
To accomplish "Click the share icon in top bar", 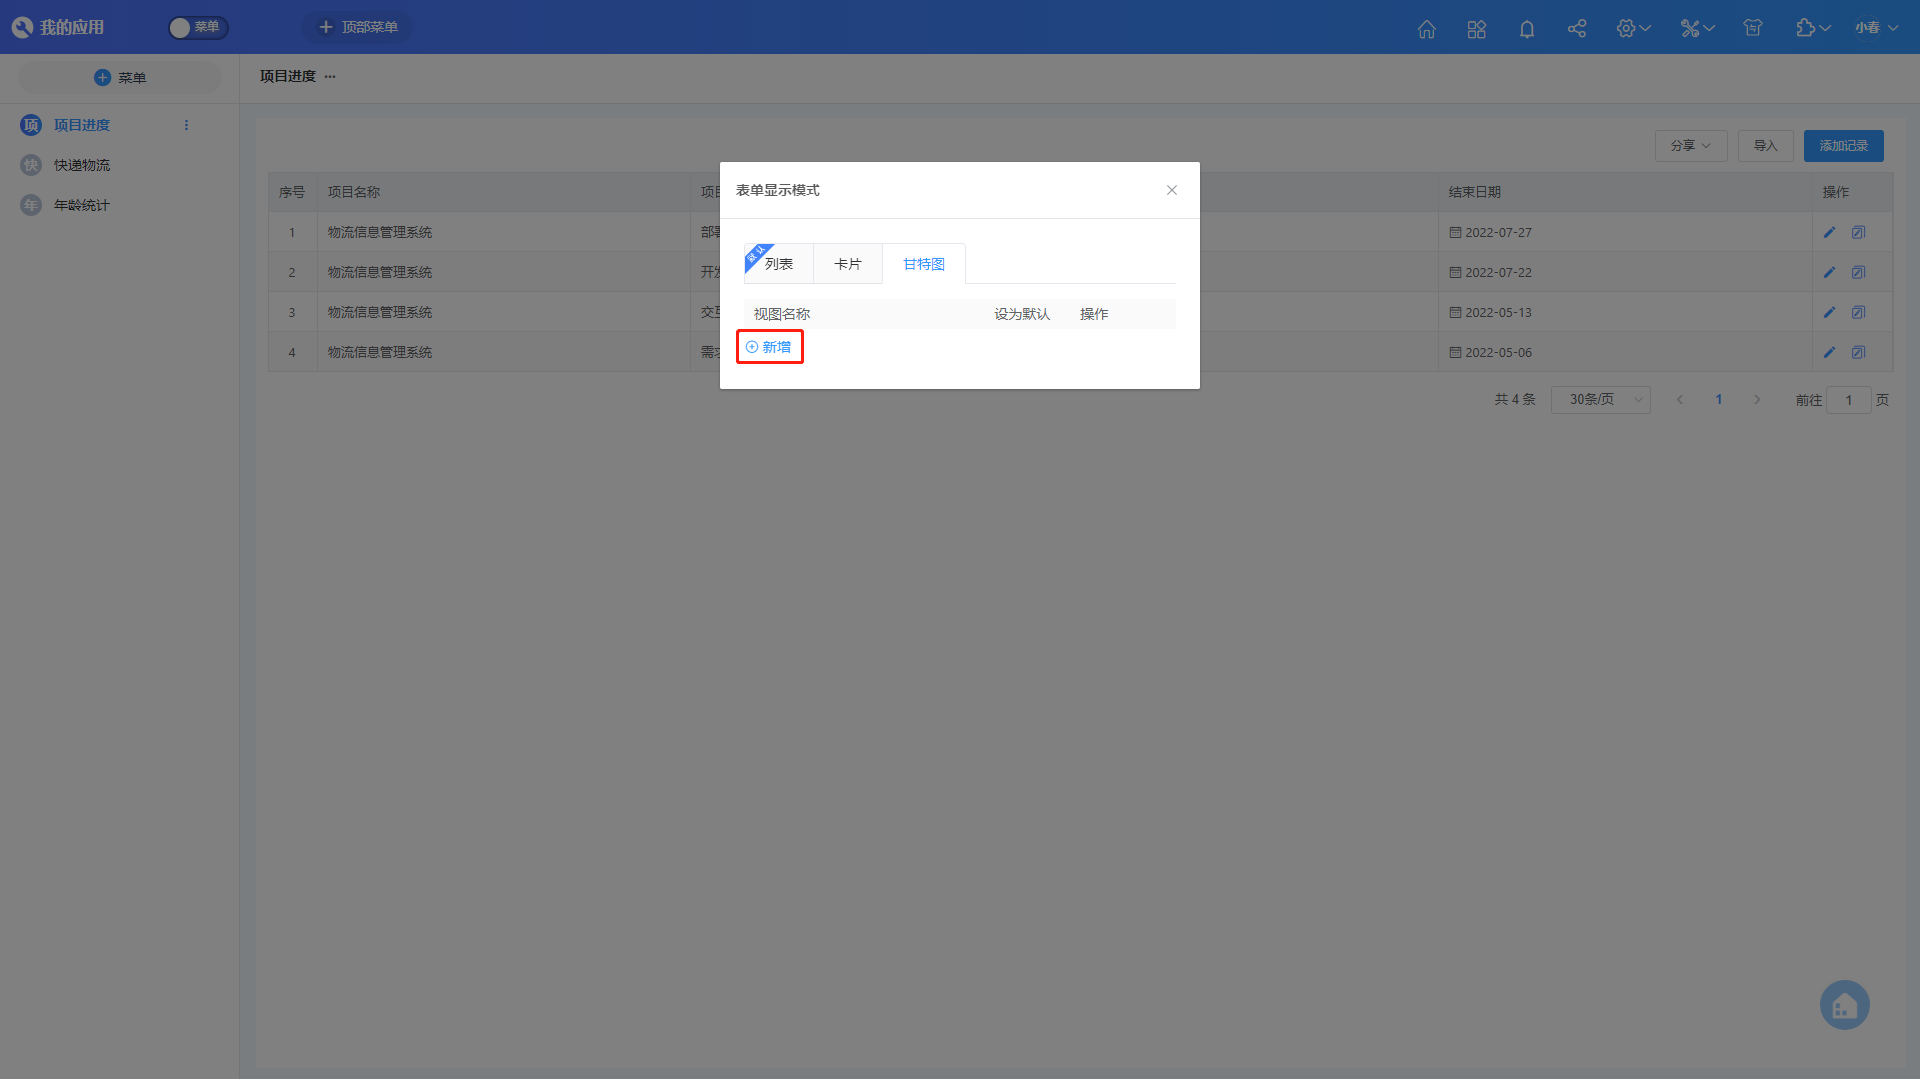I will [1577, 28].
